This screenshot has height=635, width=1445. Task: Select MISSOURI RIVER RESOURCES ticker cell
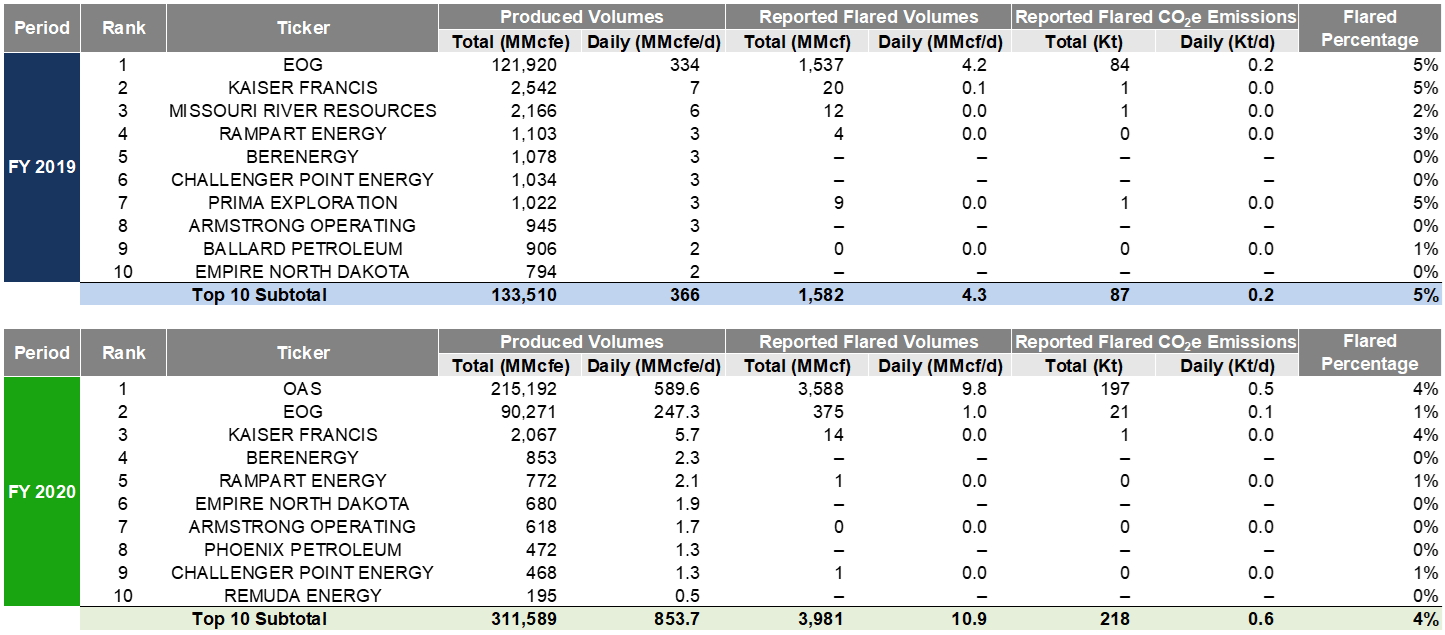pos(302,111)
